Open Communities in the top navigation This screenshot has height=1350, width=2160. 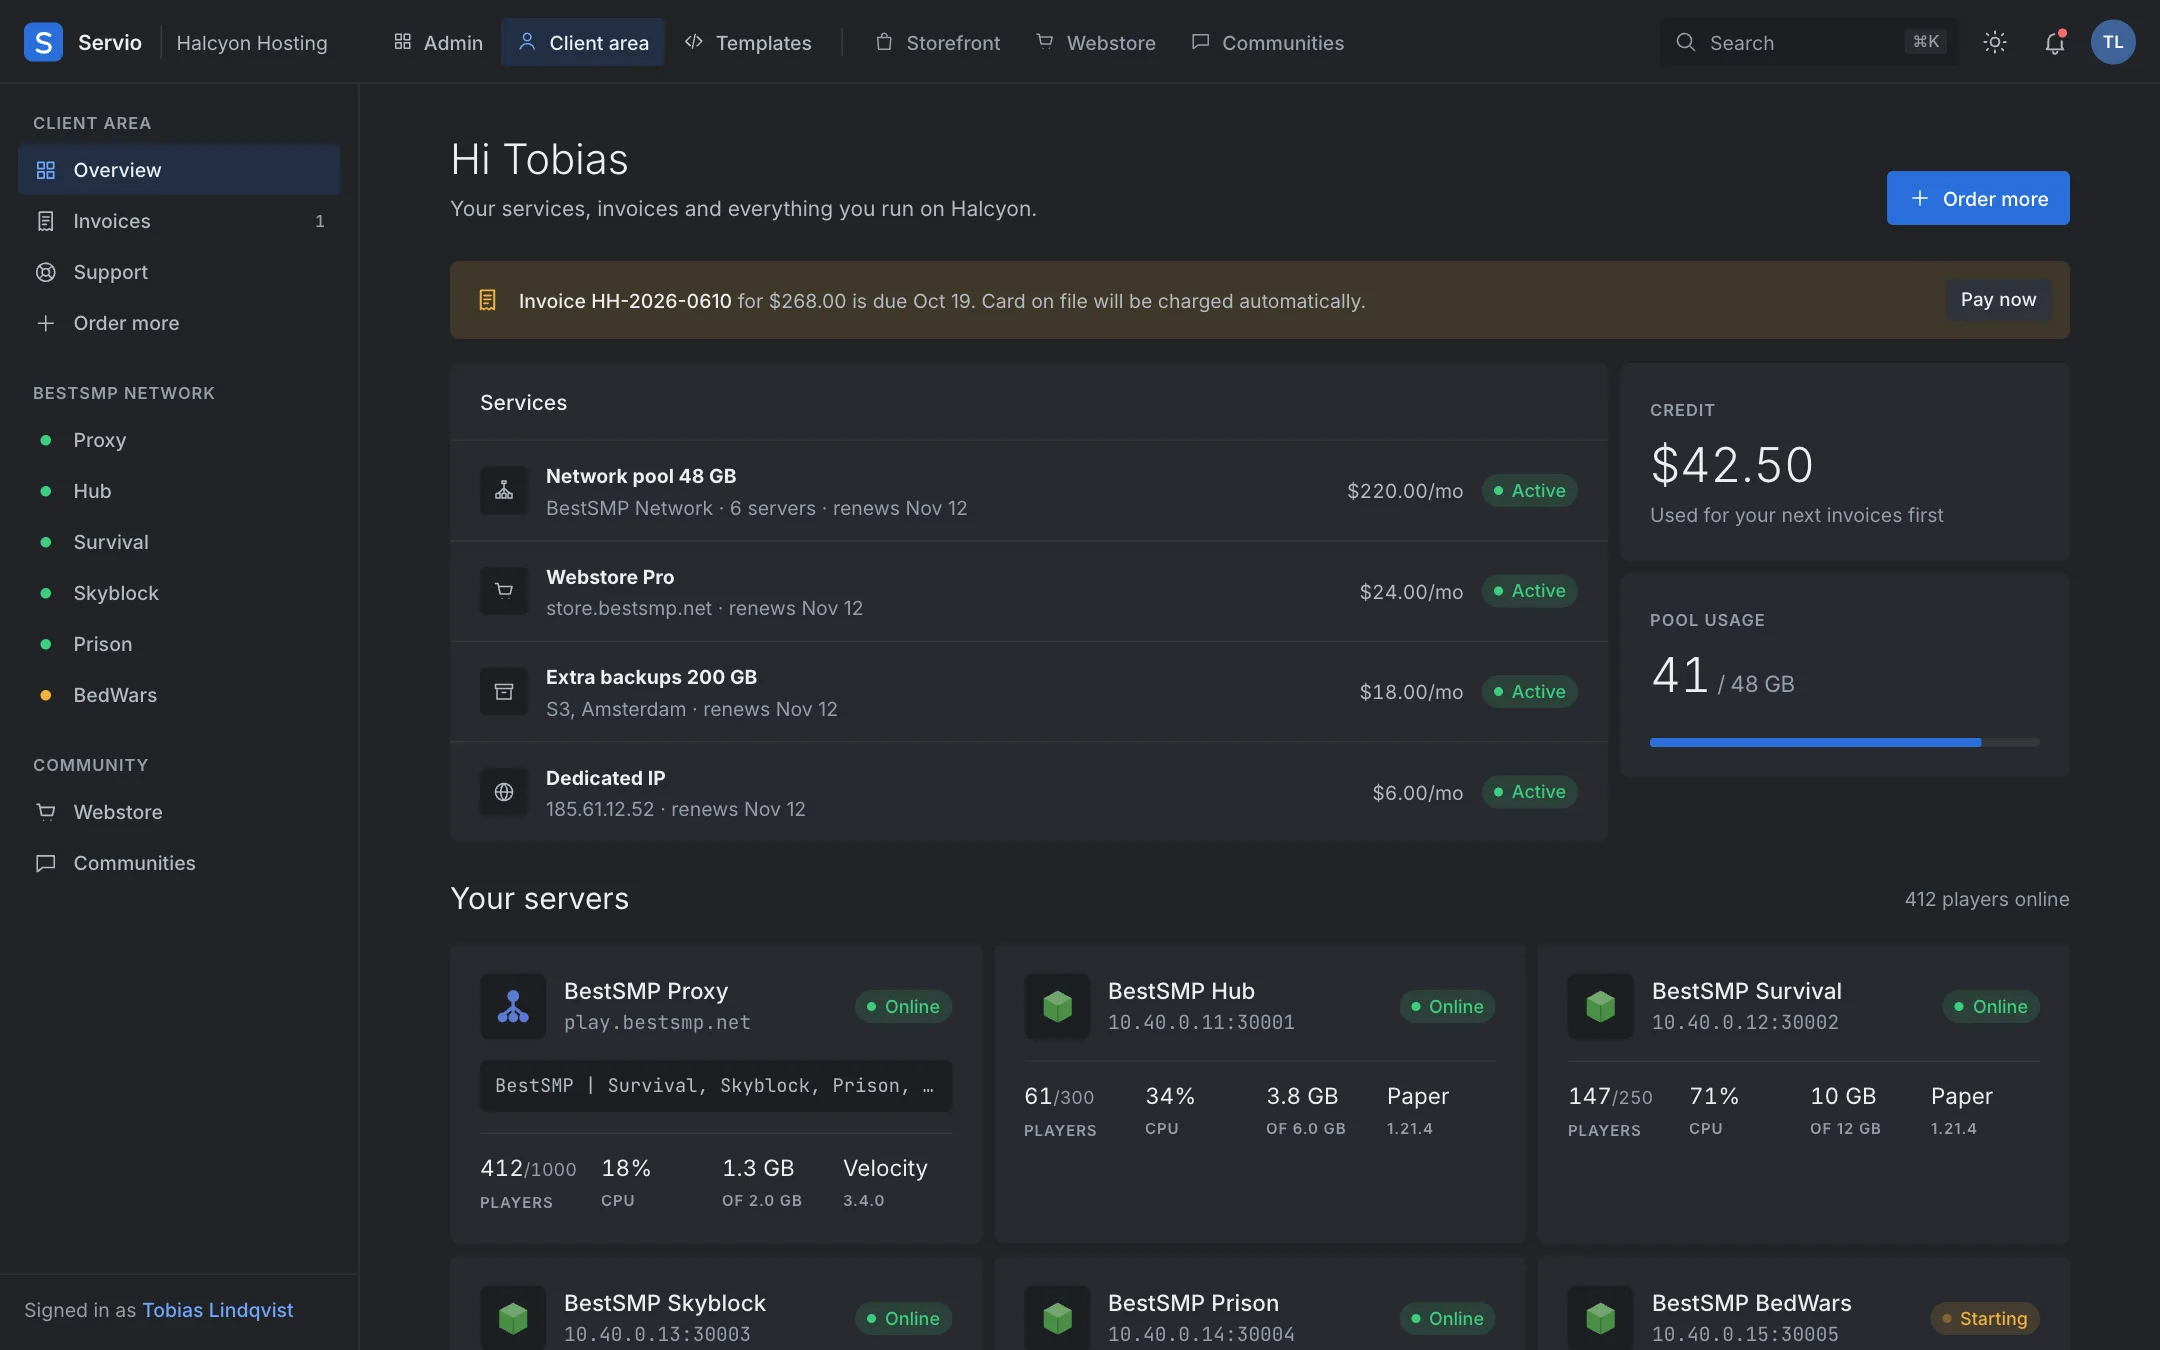tap(1268, 42)
